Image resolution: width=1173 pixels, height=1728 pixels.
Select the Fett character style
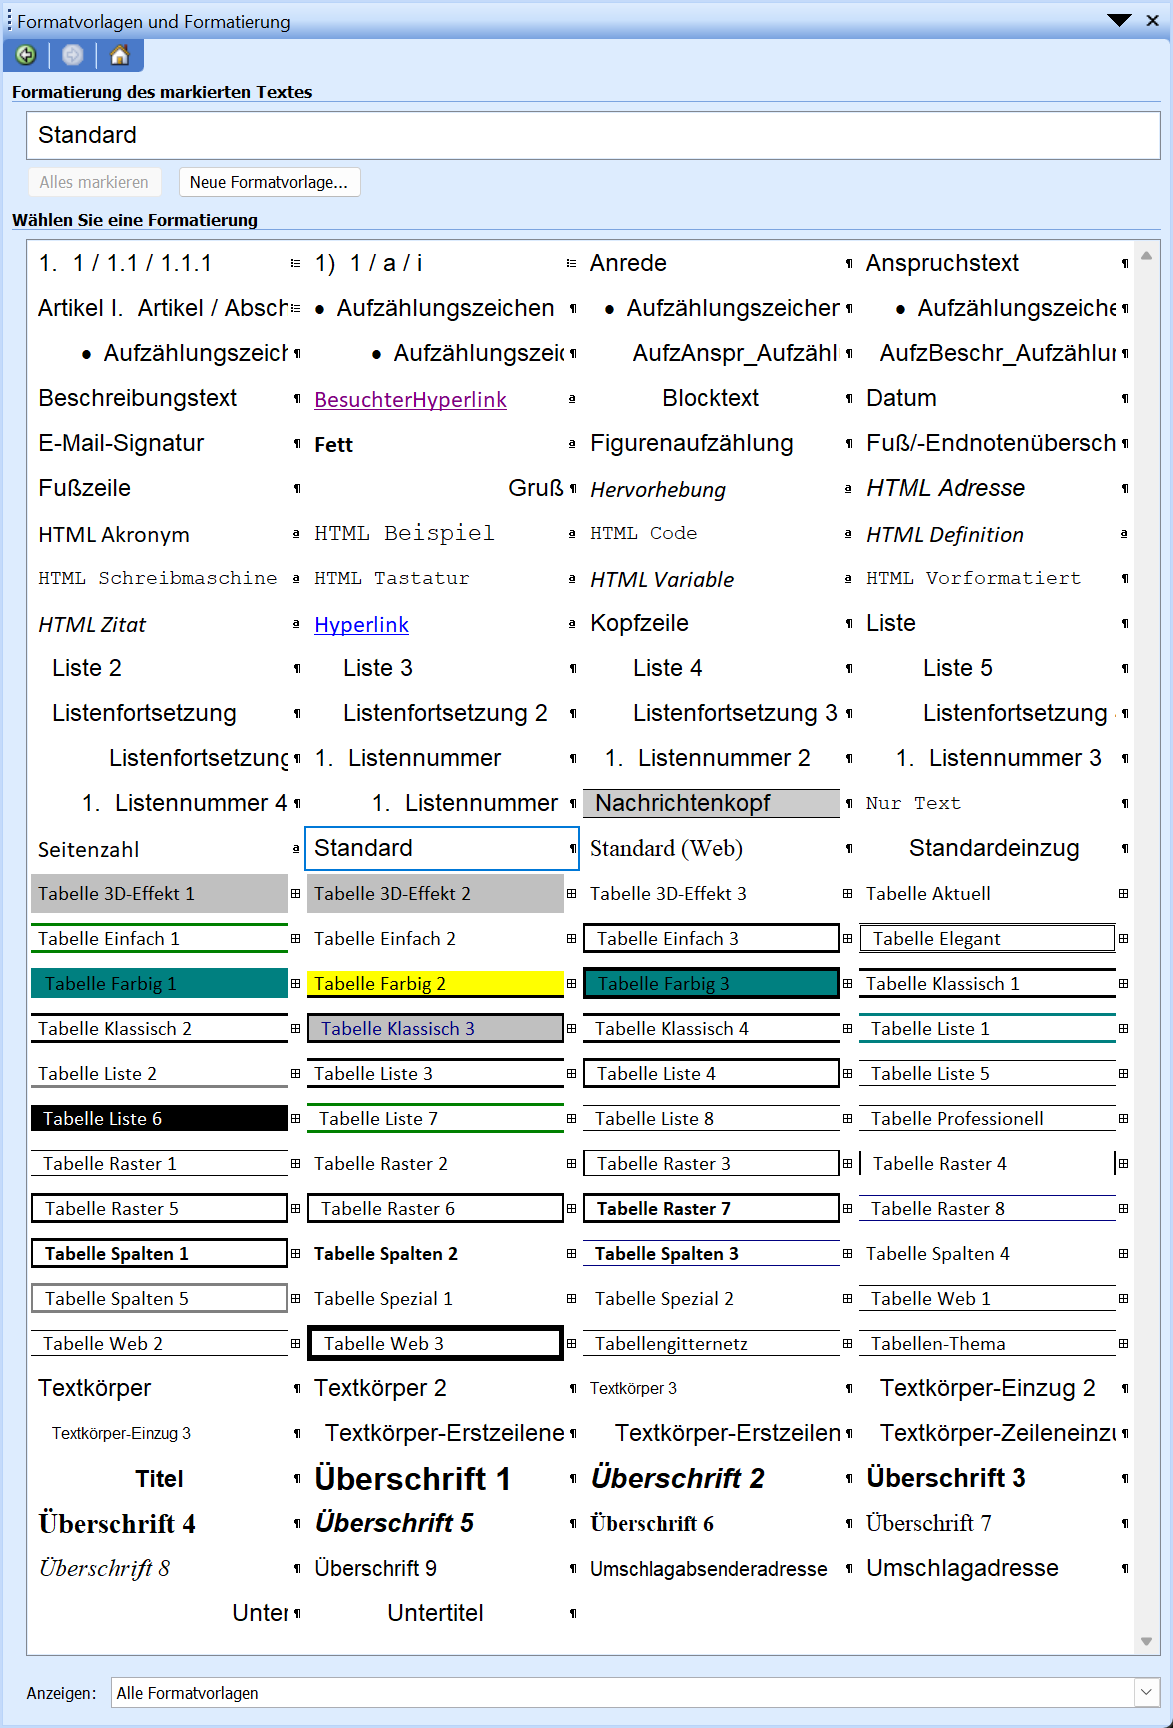coord(333,445)
